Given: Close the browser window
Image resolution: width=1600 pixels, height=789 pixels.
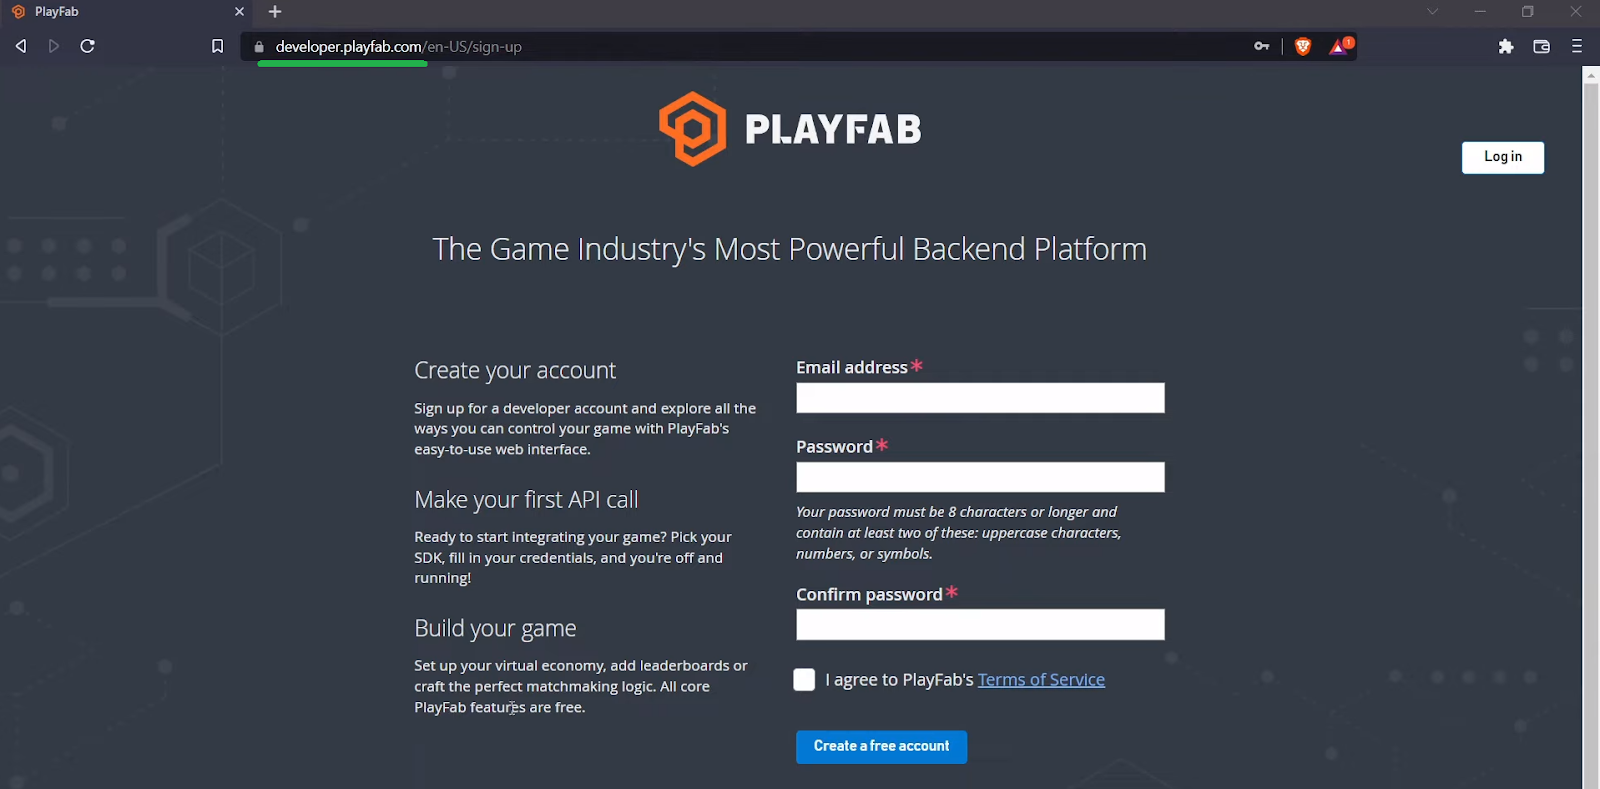Looking at the screenshot, I should (x=1576, y=12).
